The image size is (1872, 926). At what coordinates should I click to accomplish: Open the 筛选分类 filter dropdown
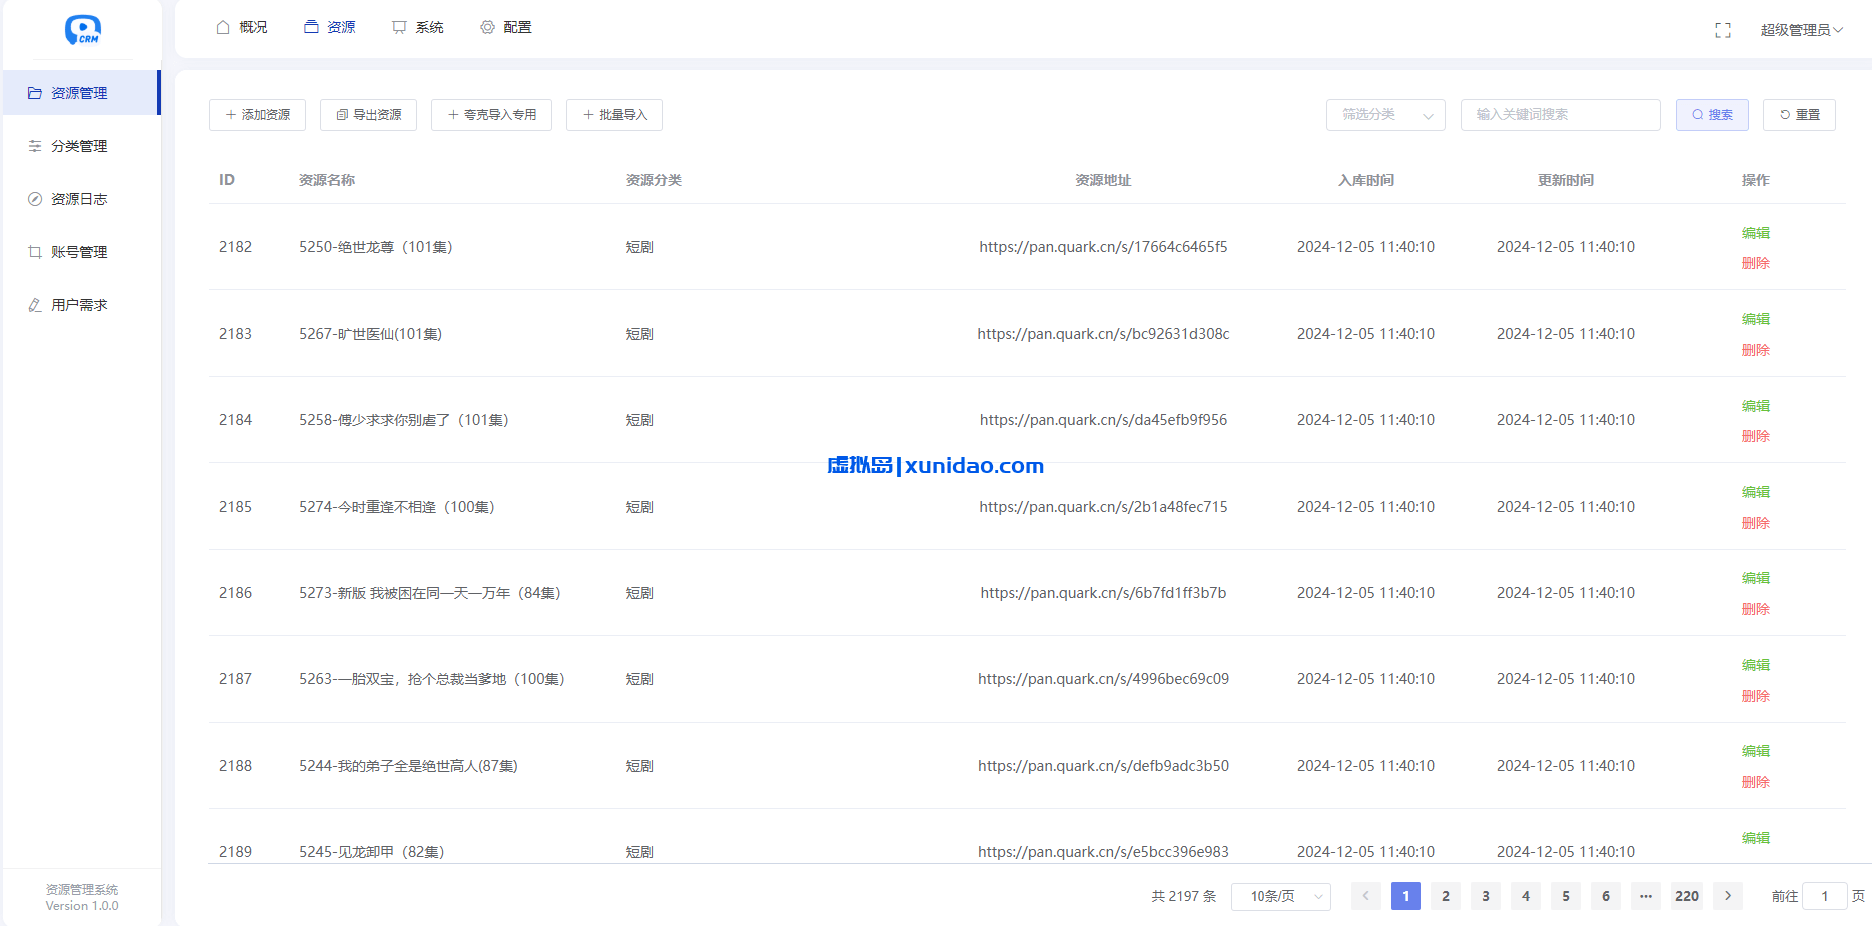1385,114
